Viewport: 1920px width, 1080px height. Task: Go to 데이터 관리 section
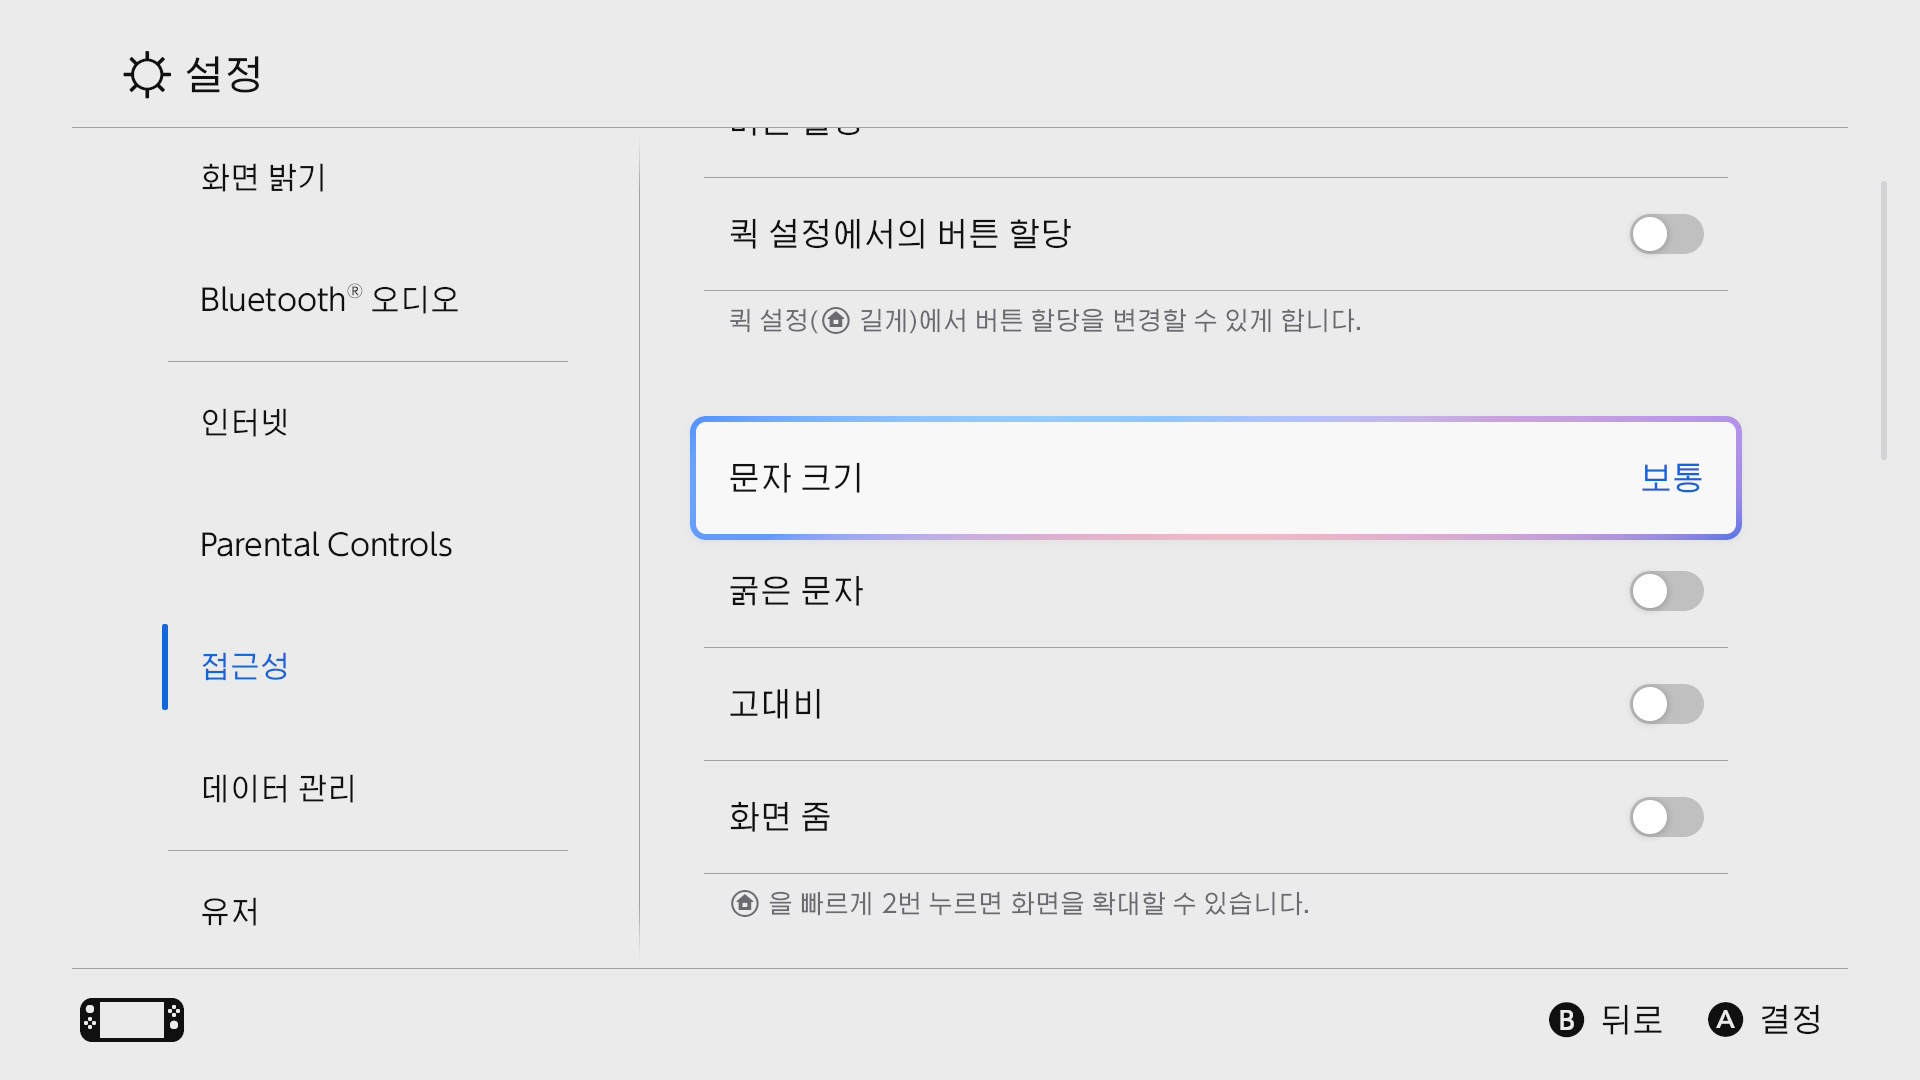click(279, 789)
